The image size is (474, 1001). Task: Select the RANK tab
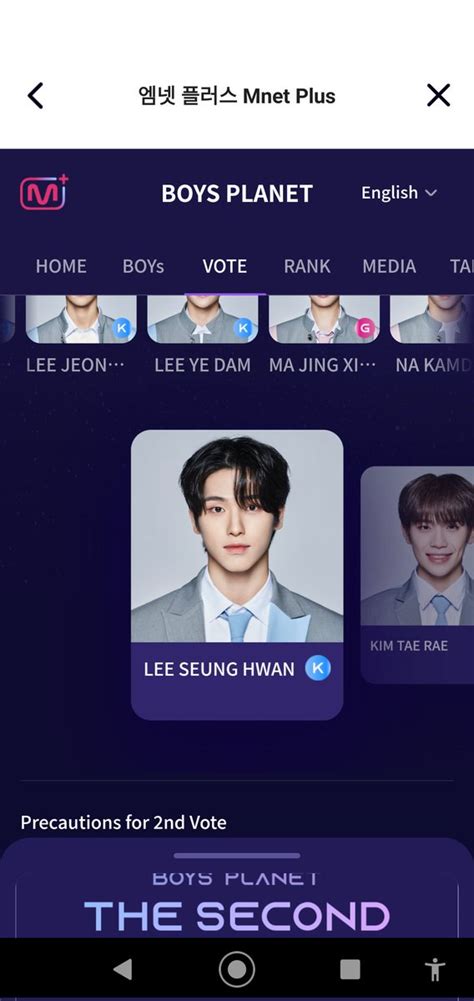point(307,266)
